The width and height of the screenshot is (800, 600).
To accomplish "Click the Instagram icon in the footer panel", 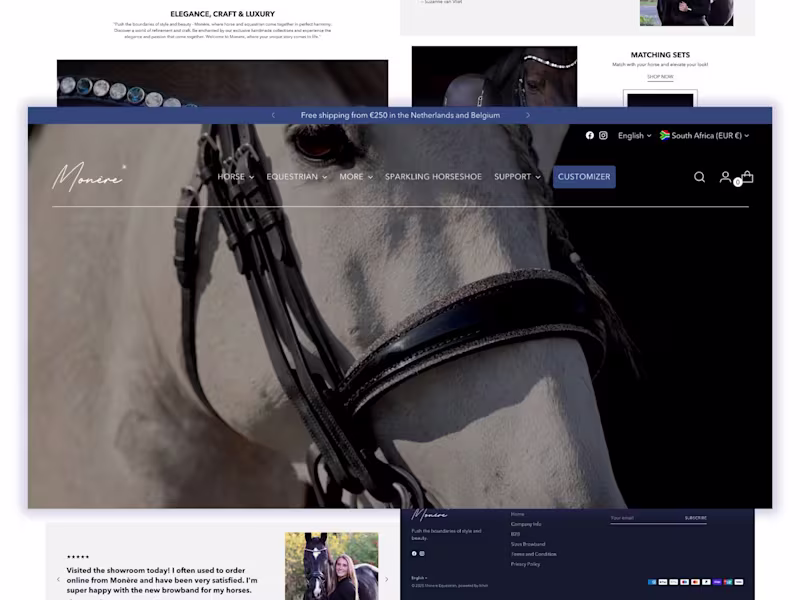I will pos(422,554).
